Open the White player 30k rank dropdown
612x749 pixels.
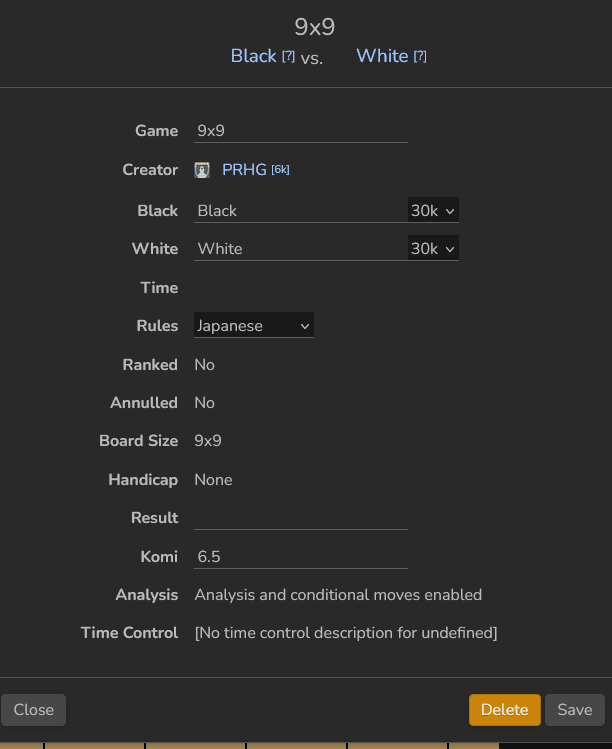click(433, 248)
